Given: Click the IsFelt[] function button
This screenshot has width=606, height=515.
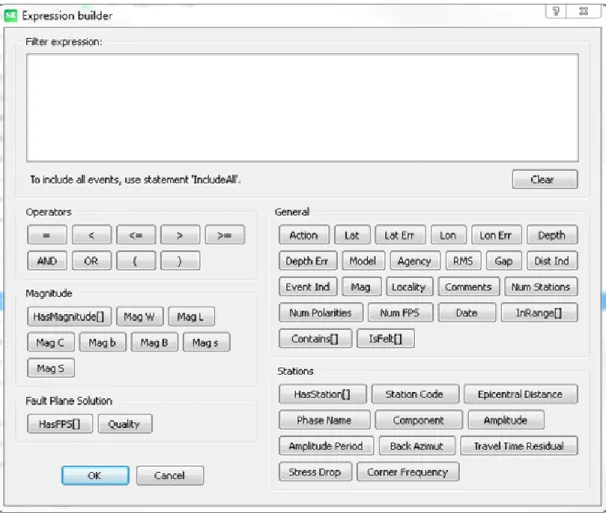Looking at the screenshot, I should 385,338.
